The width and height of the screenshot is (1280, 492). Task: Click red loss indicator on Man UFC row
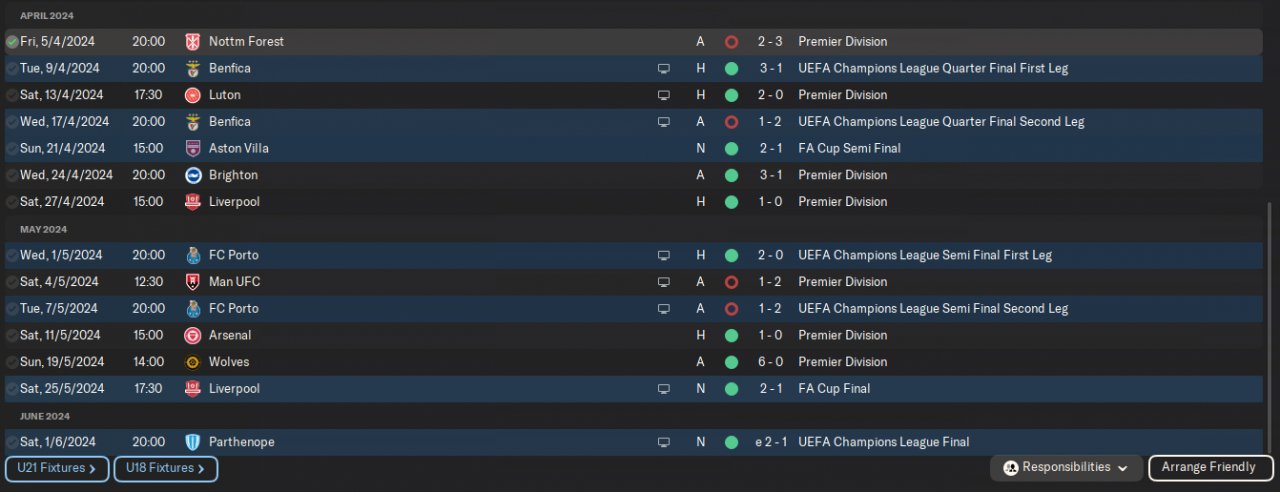pyautogui.click(x=731, y=282)
